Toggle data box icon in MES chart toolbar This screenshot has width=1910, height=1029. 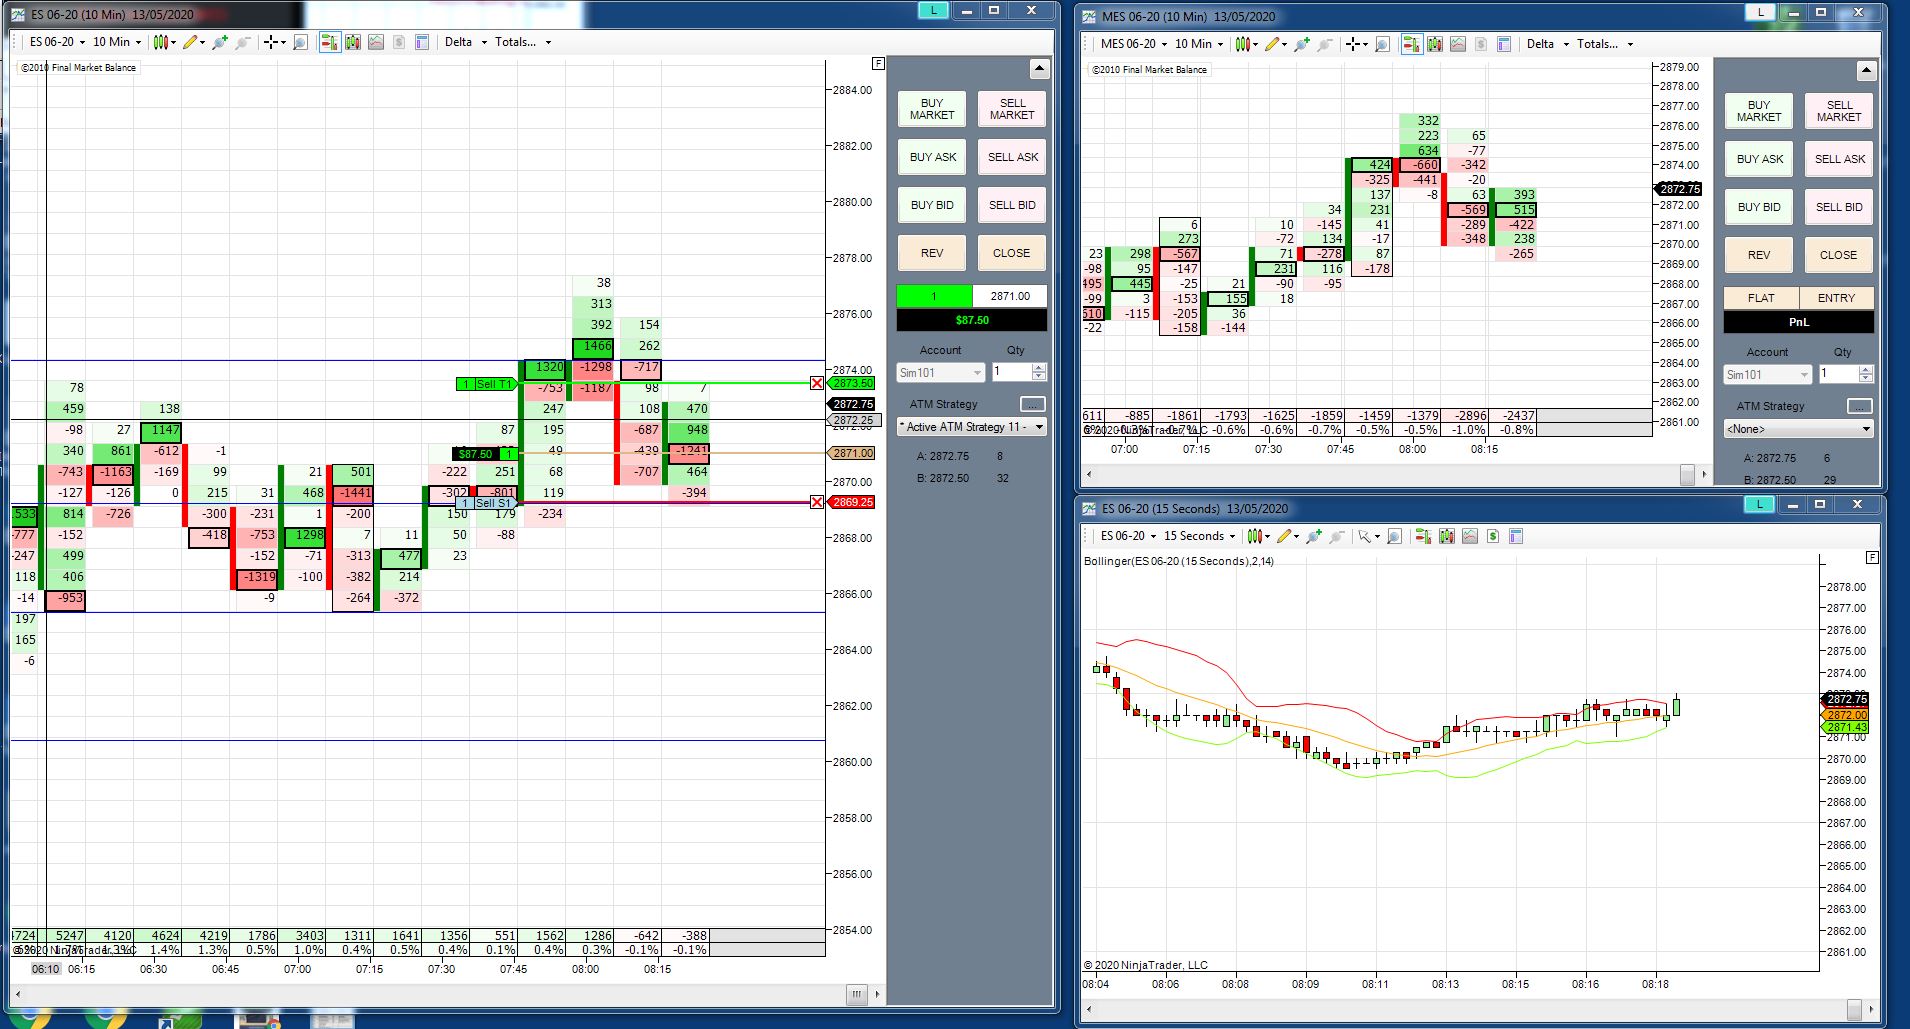tap(1503, 44)
